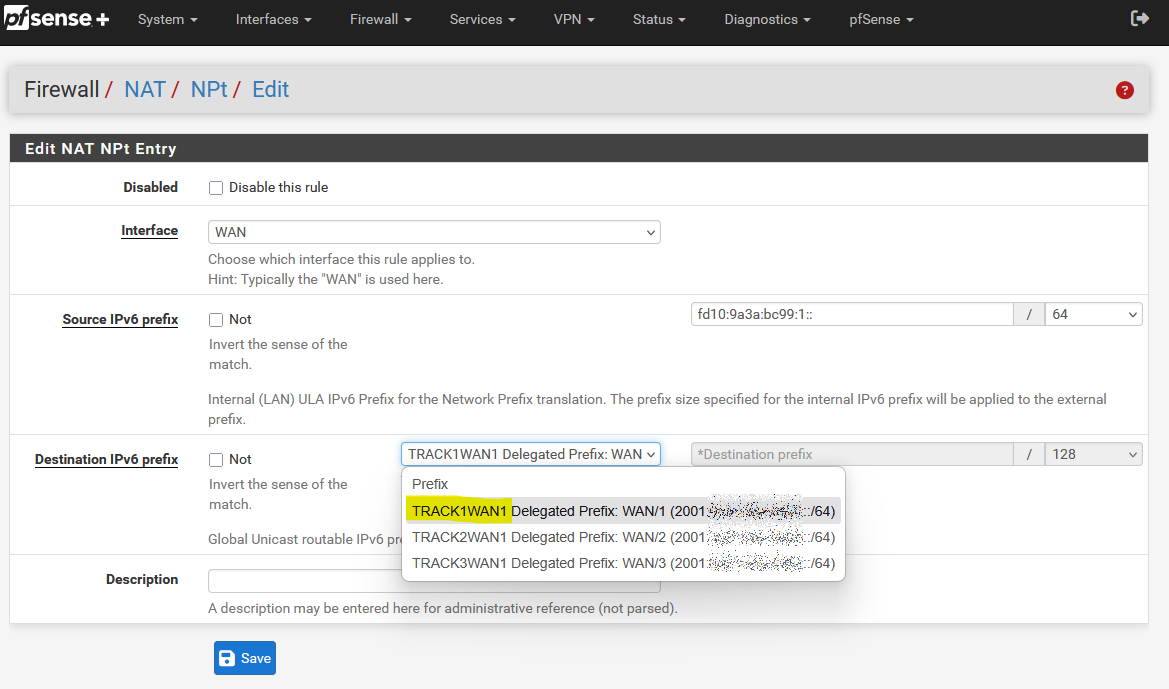Open the Diagnostics menu
The image size is (1169, 689).
[767, 20]
